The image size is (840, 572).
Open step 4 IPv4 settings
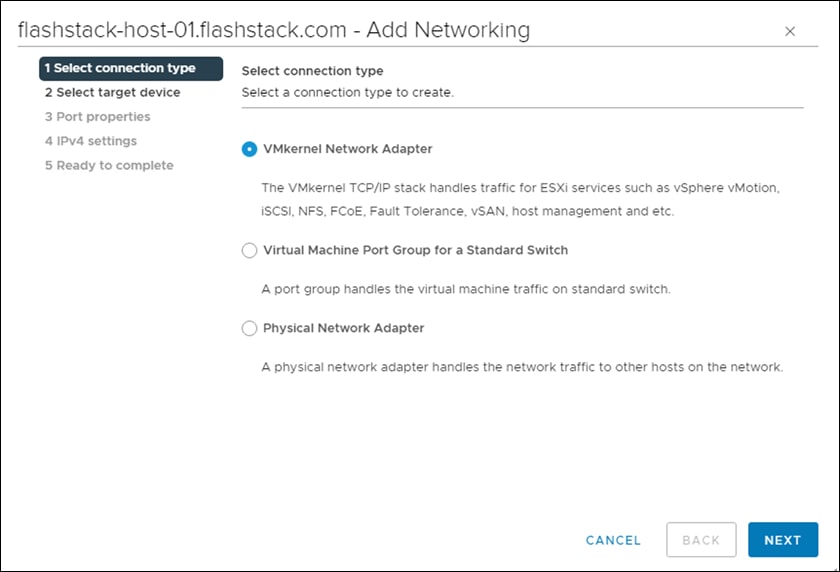click(x=91, y=141)
